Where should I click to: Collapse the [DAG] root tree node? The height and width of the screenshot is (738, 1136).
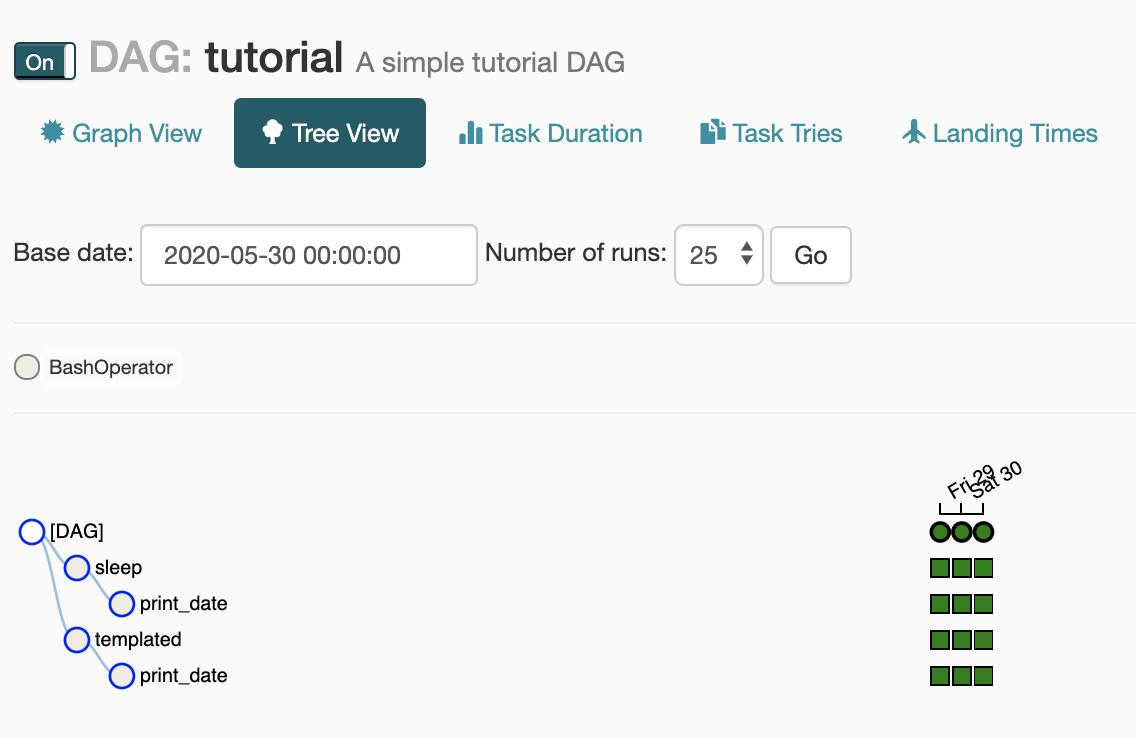[32, 532]
